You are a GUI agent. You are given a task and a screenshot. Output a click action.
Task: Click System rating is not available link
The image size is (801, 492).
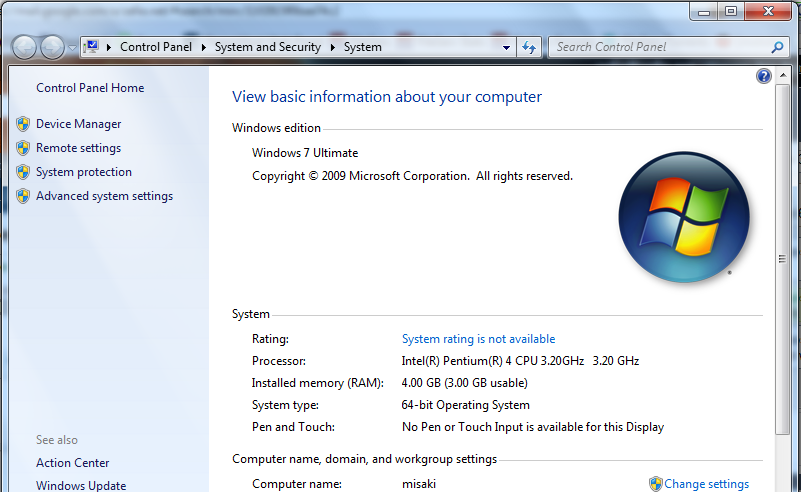pyautogui.click(x=478, y=339)
